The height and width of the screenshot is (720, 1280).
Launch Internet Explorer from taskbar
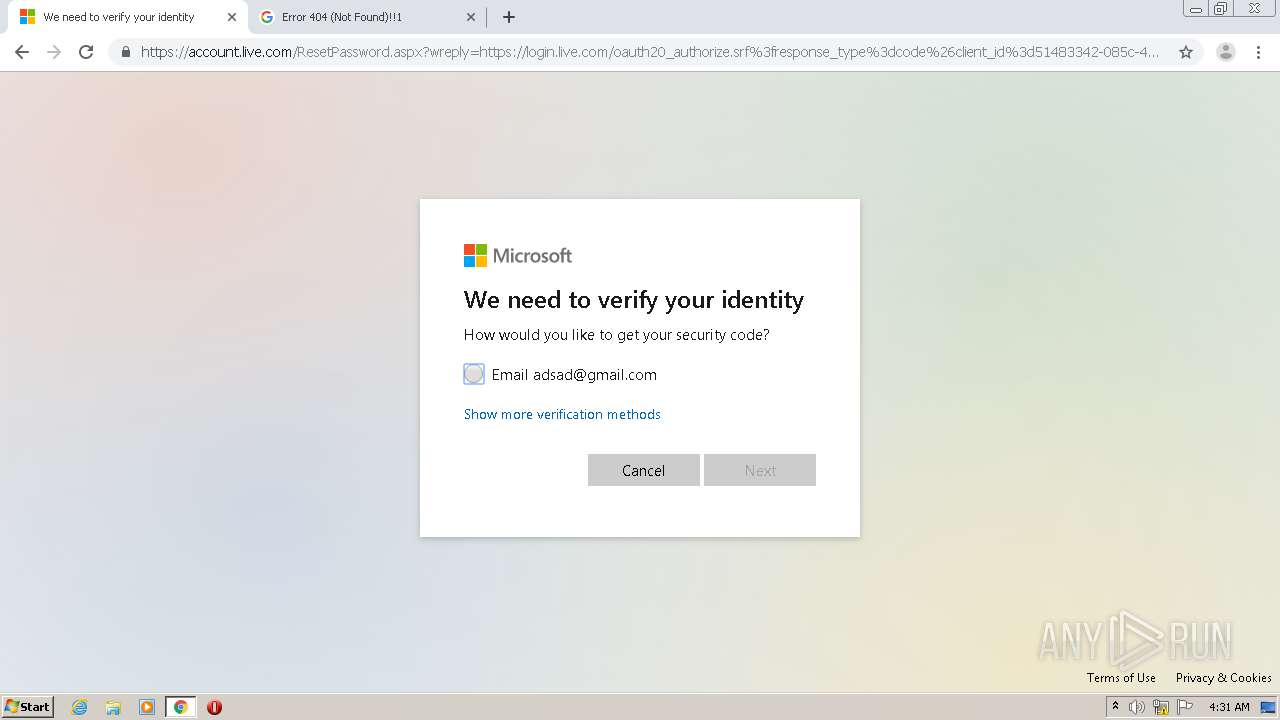coord(80,707)
